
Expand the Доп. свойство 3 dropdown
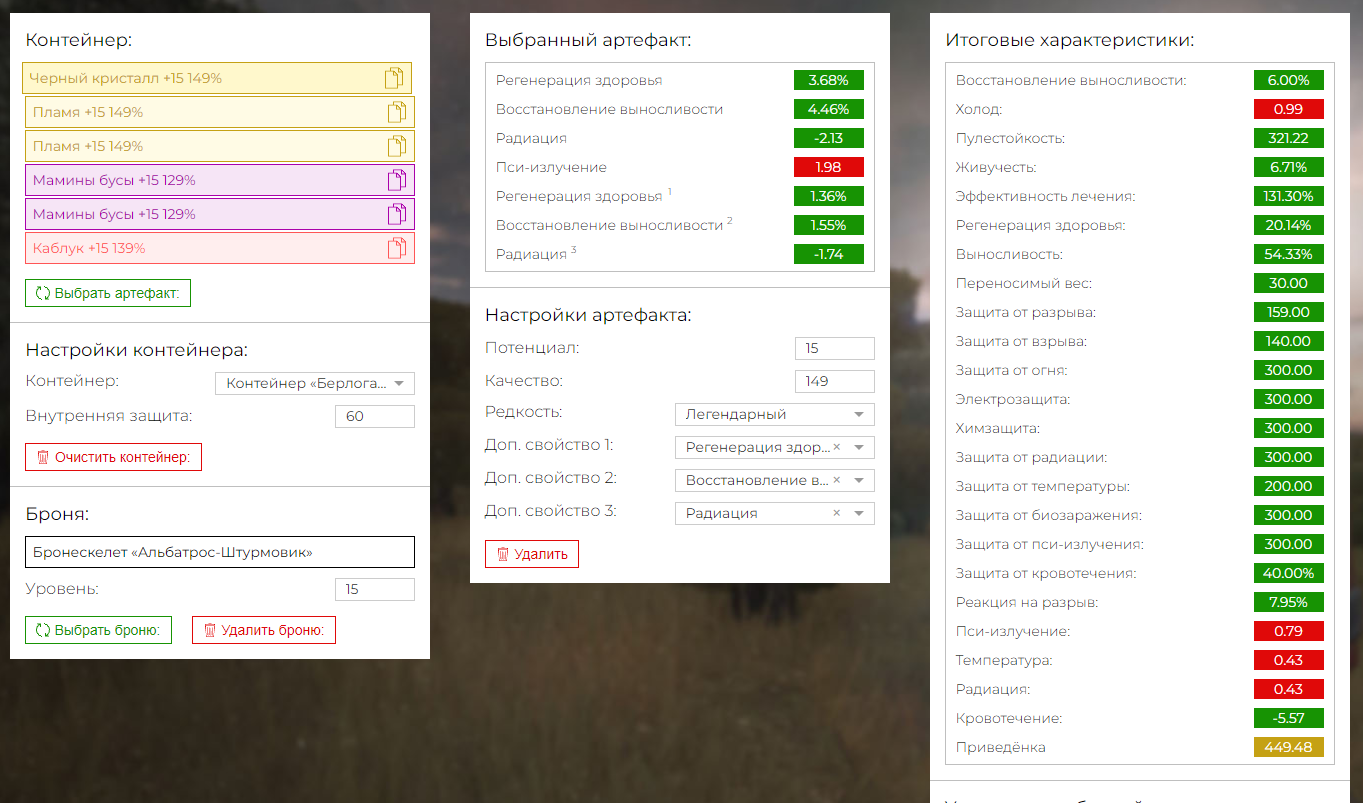point(859,513)
